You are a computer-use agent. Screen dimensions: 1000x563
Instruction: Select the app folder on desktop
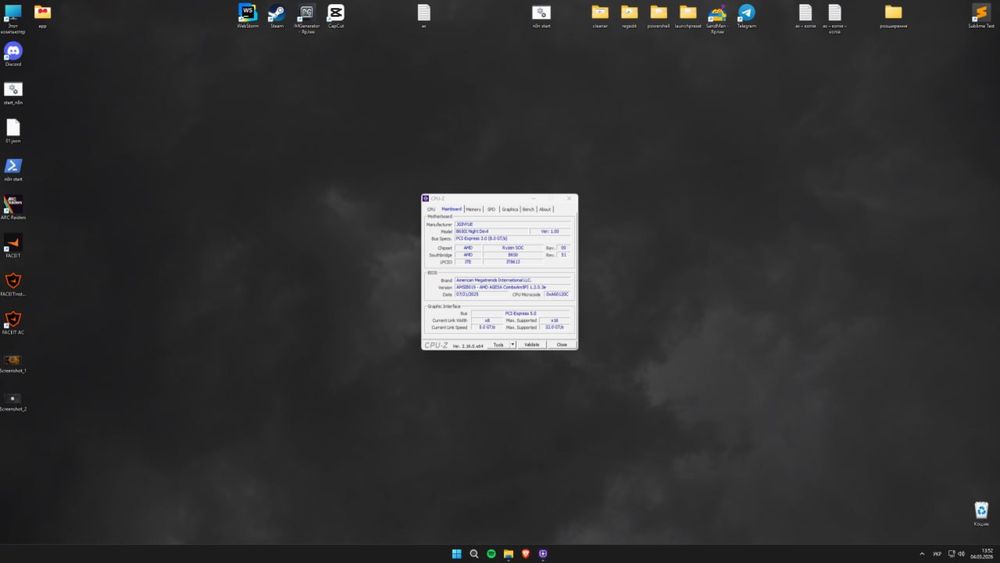click(x=42, y=15)
